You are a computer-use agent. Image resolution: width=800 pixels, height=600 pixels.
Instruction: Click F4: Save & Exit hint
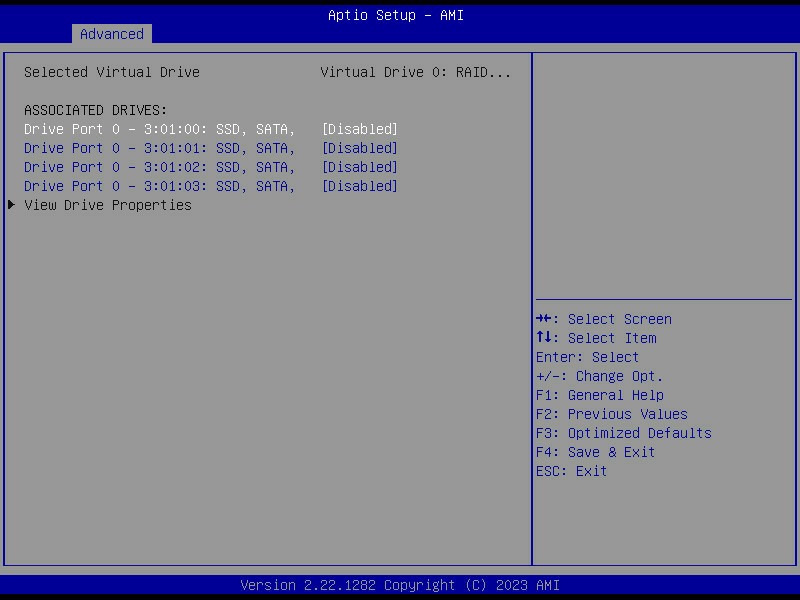click(595, 452)
